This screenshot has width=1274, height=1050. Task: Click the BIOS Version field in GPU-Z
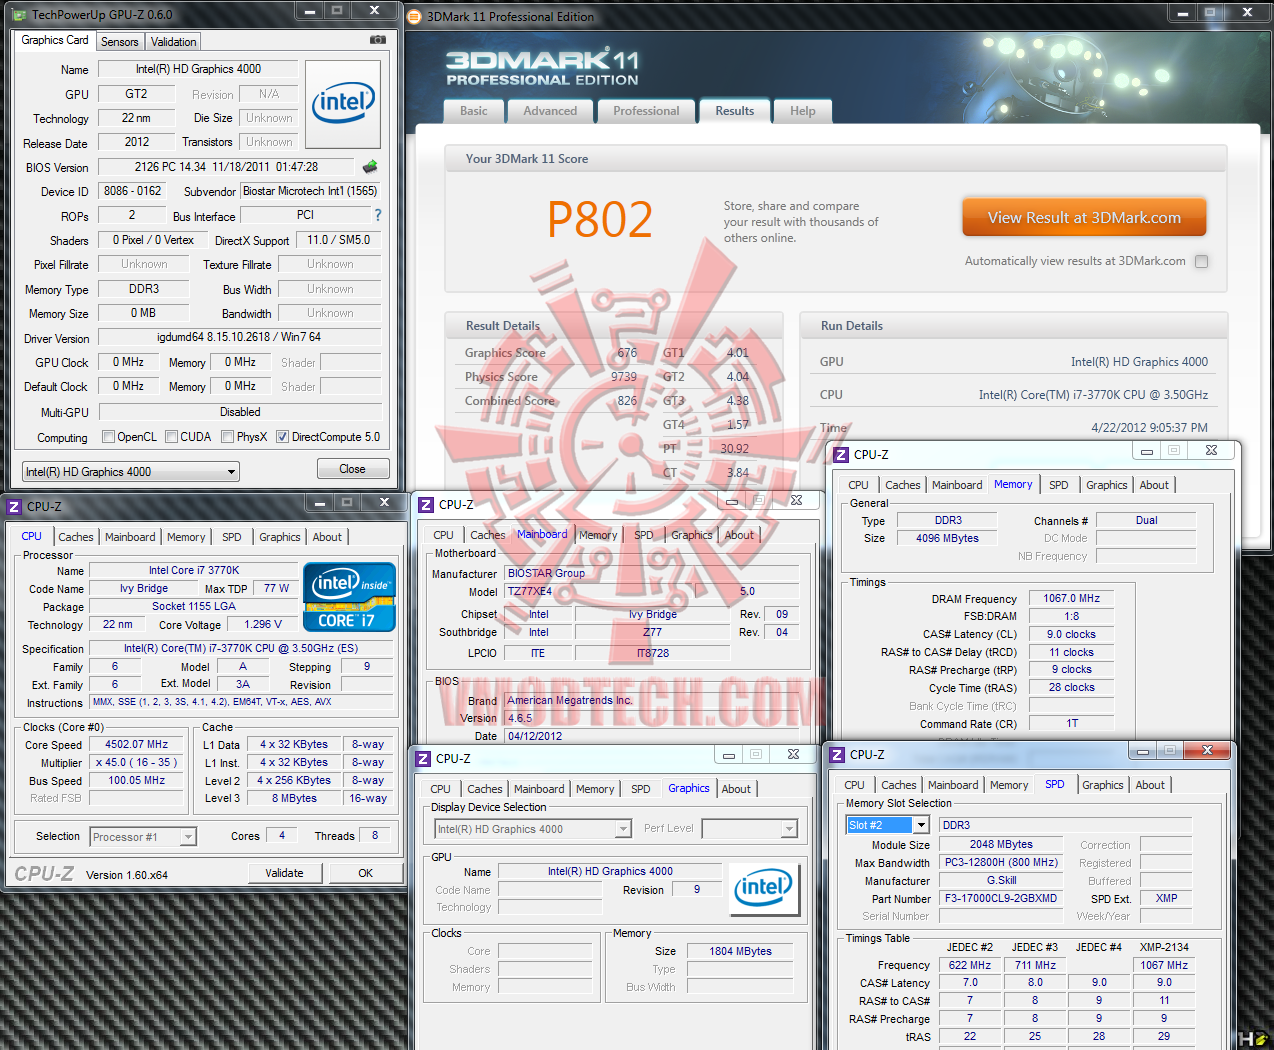coord(226,167)
